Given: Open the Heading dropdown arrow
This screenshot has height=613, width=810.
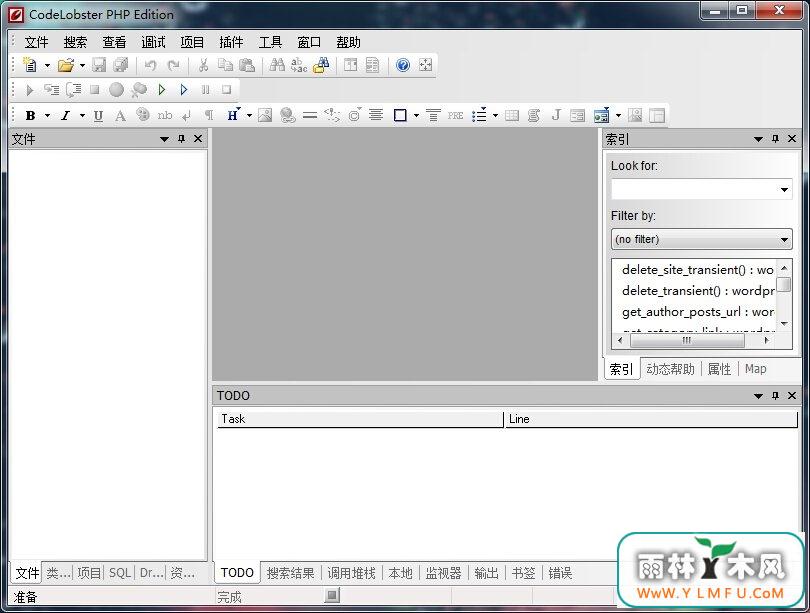Looking at the screenshot, I should [249, 116].
